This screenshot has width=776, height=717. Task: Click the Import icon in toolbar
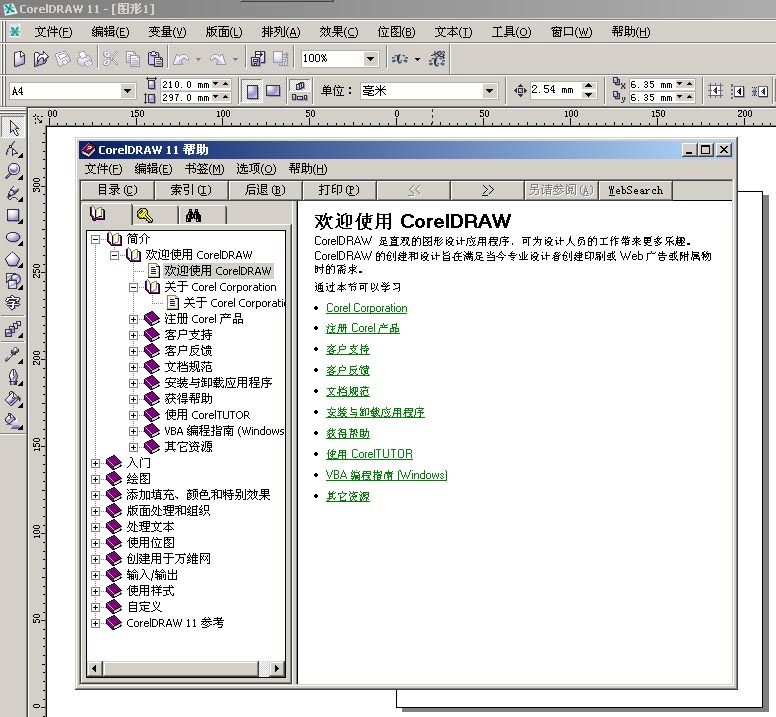click(258, 59)
